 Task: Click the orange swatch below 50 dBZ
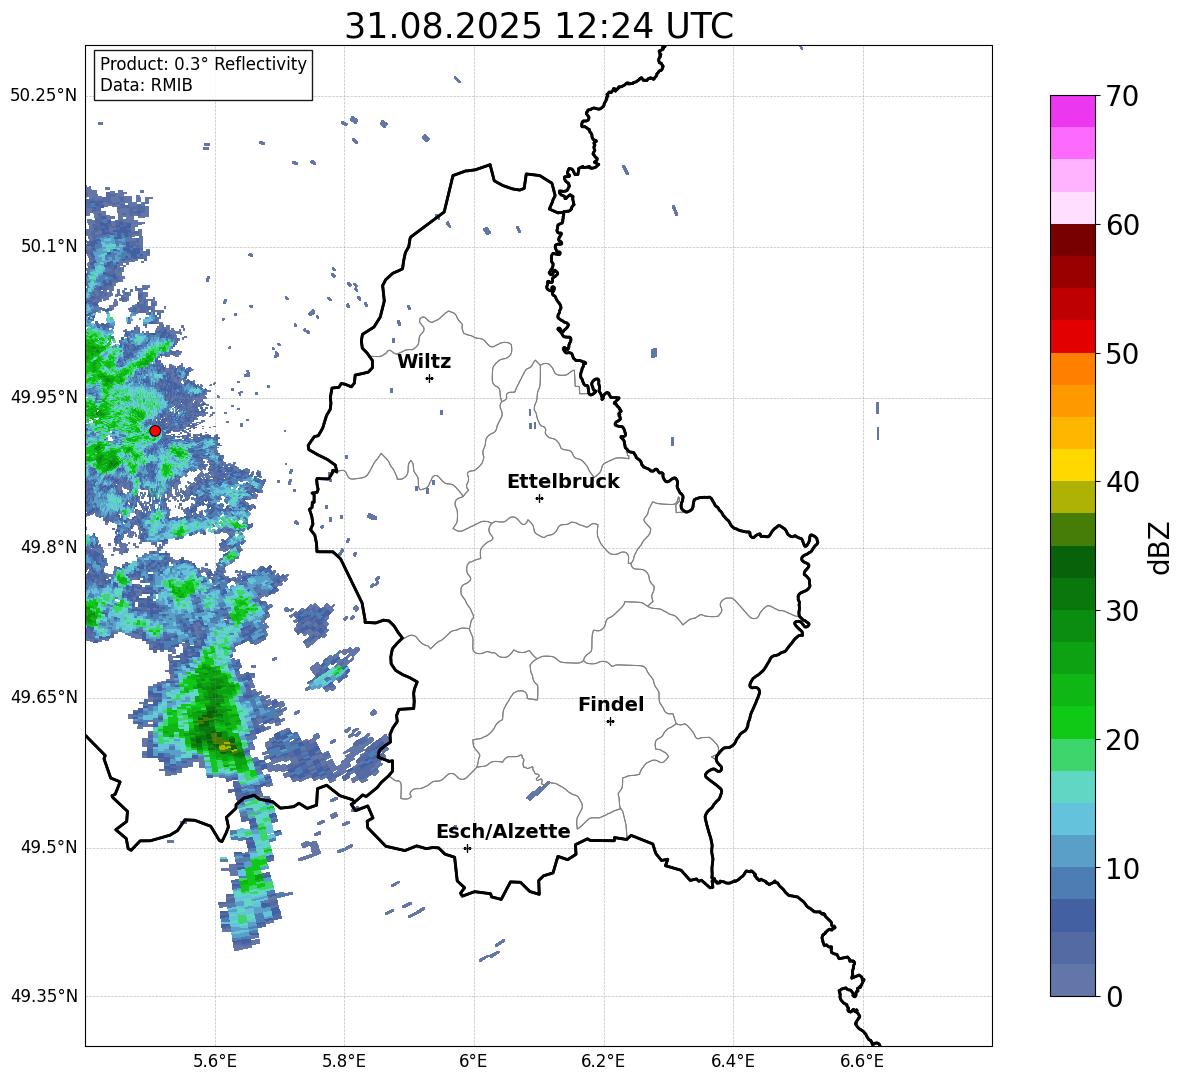(x=1072, y=368)
